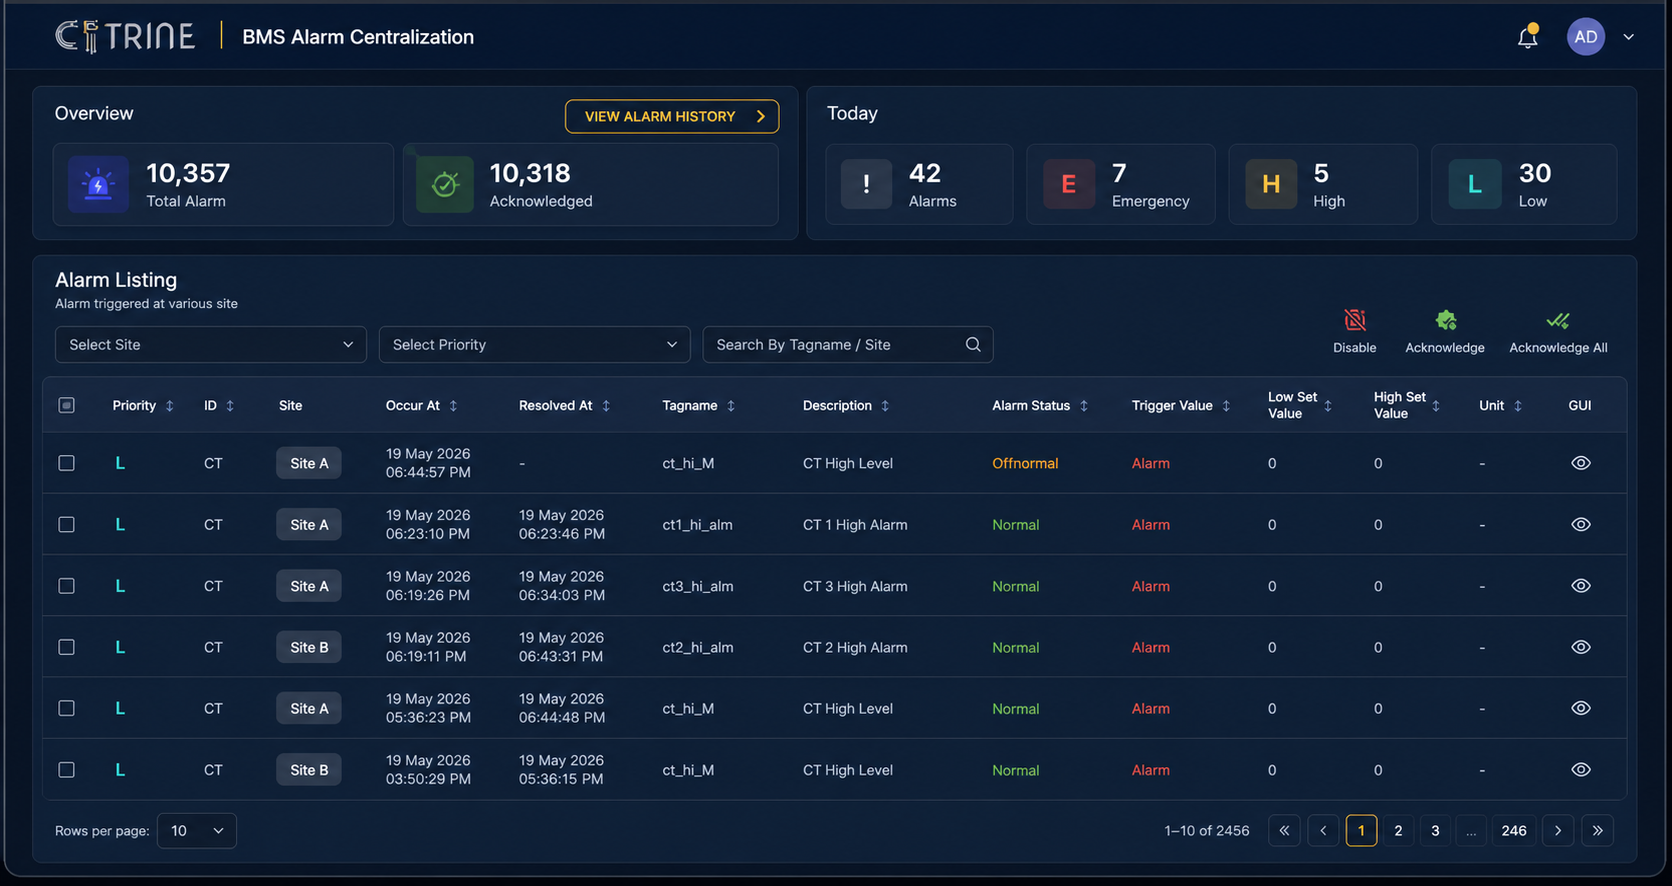This screenshot has height=886, width=1672.
Task: Check the row occurring at 03:50:29 PM
Action: coord(67,770)
